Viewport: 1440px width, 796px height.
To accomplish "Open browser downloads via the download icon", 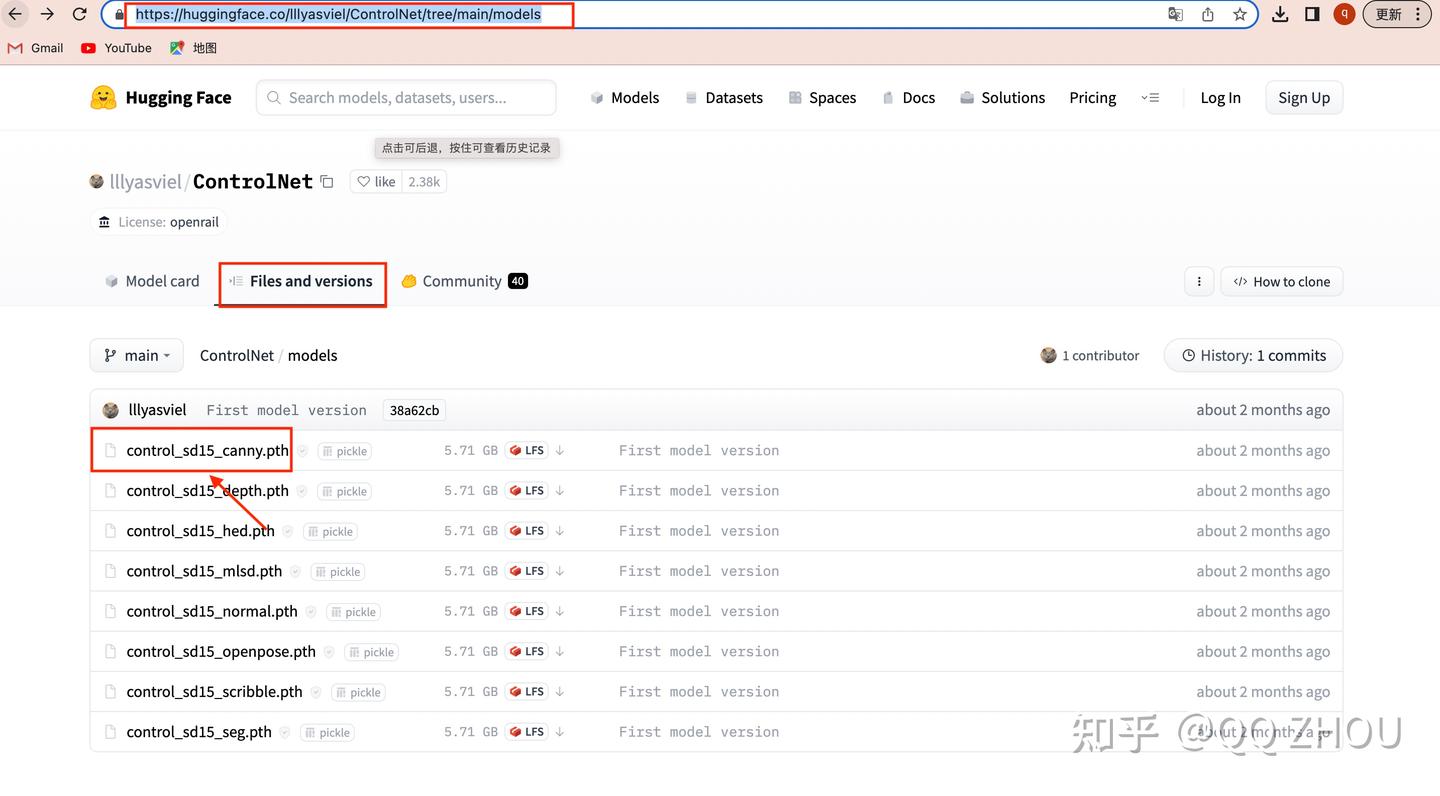I will pos(1280,14).
